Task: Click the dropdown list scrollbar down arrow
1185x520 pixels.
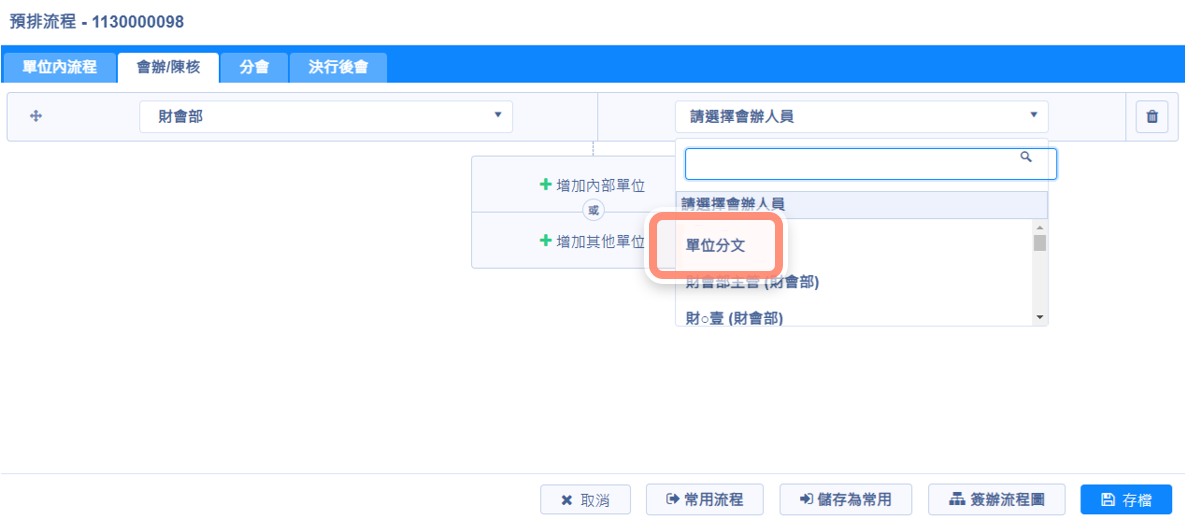Action: coord(1040,317)
